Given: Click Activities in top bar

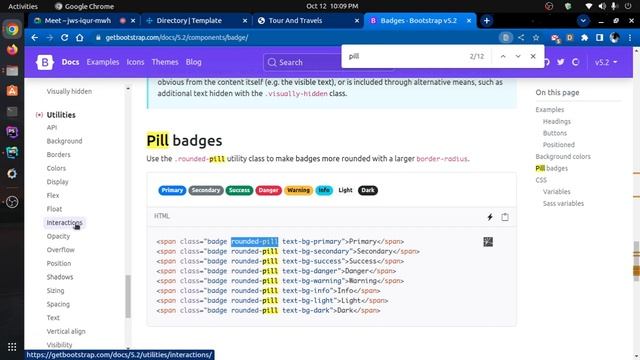Looking at the screenshot, I should tap(23, 6).
